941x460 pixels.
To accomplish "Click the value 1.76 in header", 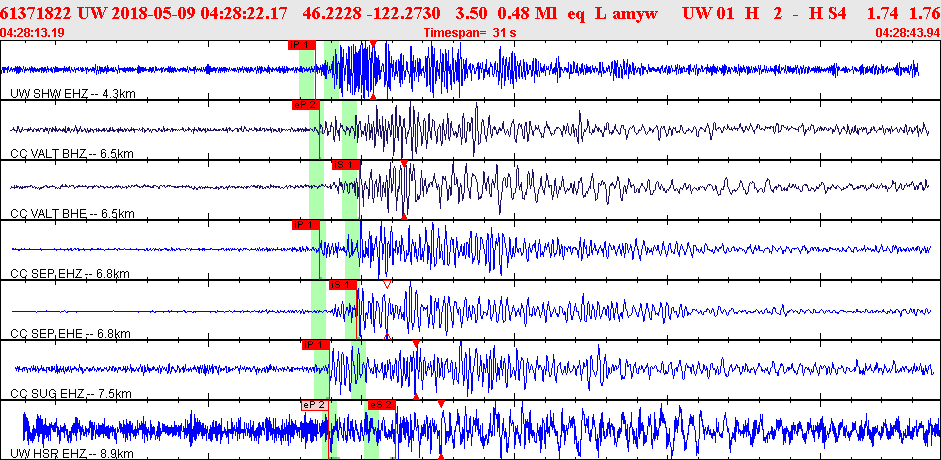I will point(925,13).
